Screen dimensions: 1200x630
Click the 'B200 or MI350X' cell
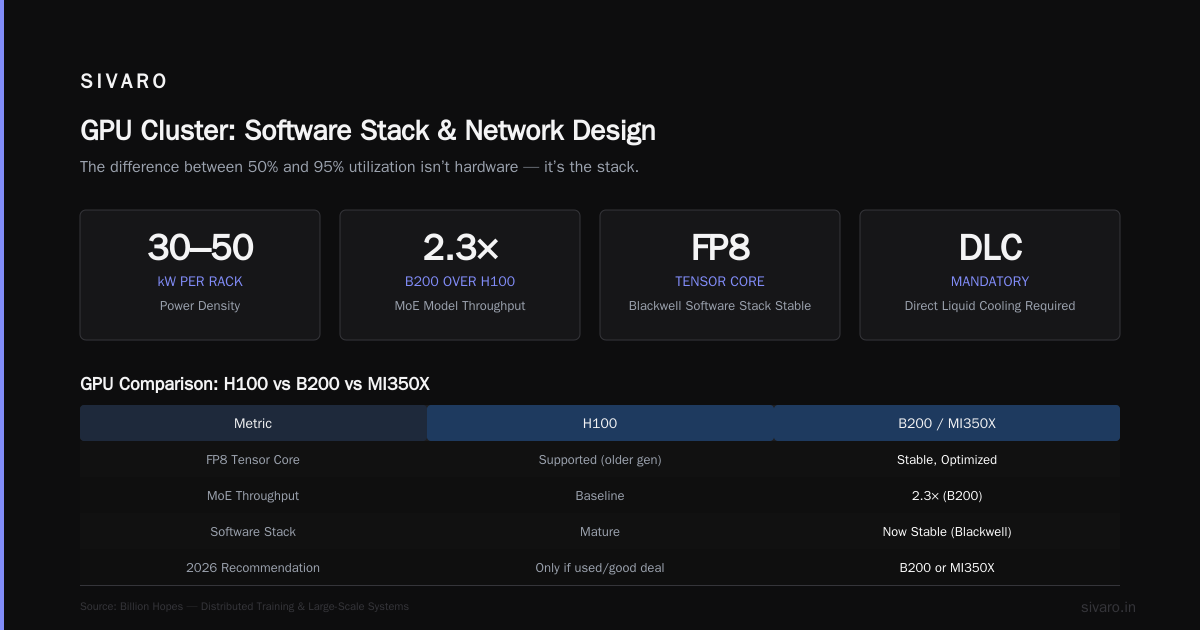point(947,568)
